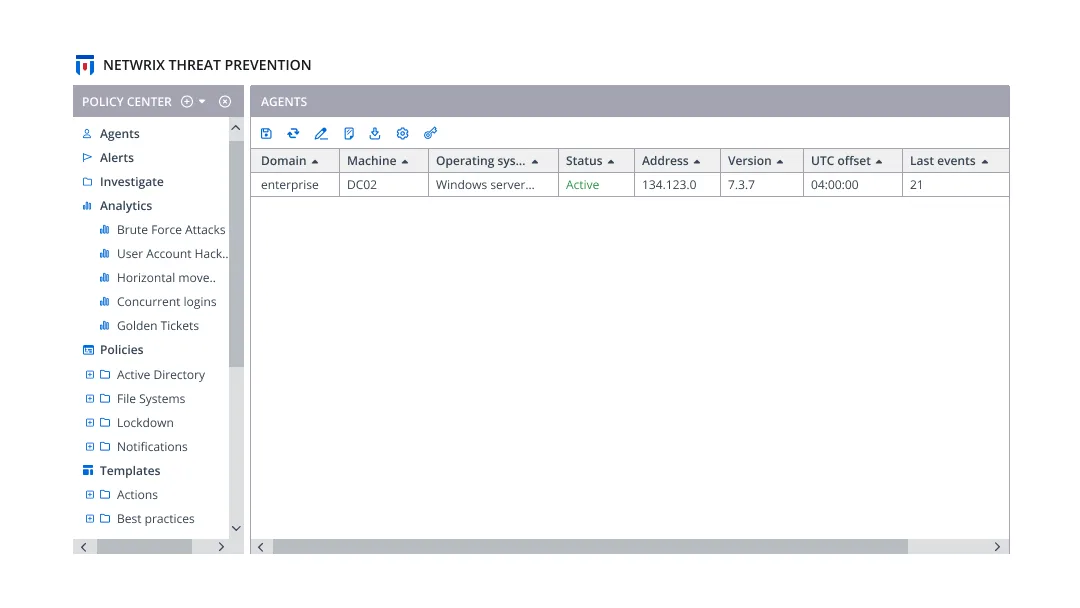Expand the Active Directory folder
1080x608 pixels.
click(x=90, y=375)
